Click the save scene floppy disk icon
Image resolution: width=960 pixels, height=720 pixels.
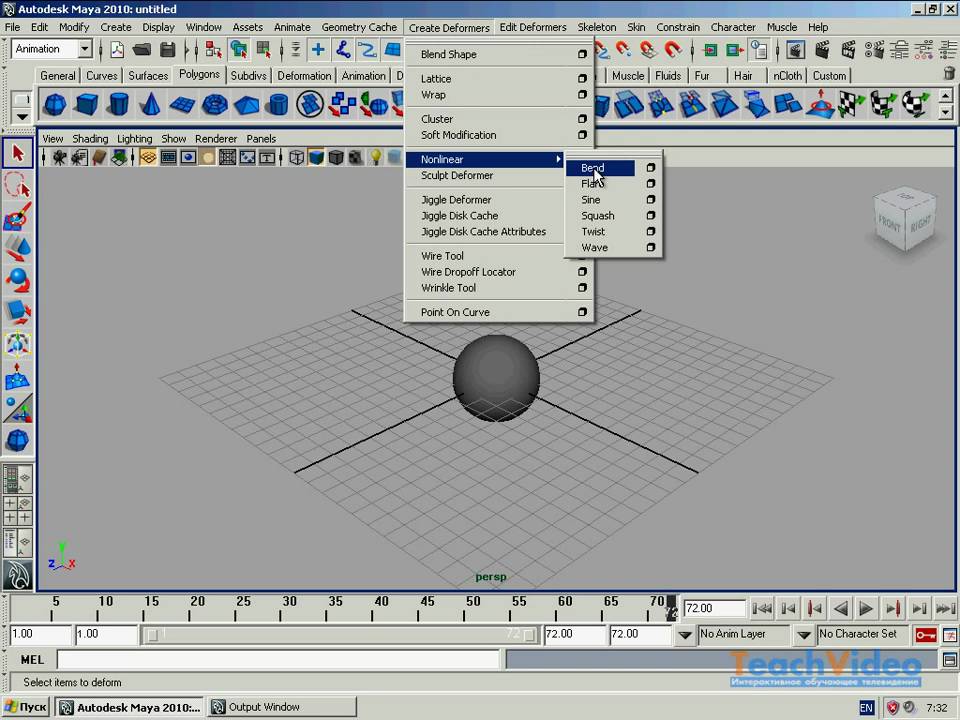pos(167,49)
